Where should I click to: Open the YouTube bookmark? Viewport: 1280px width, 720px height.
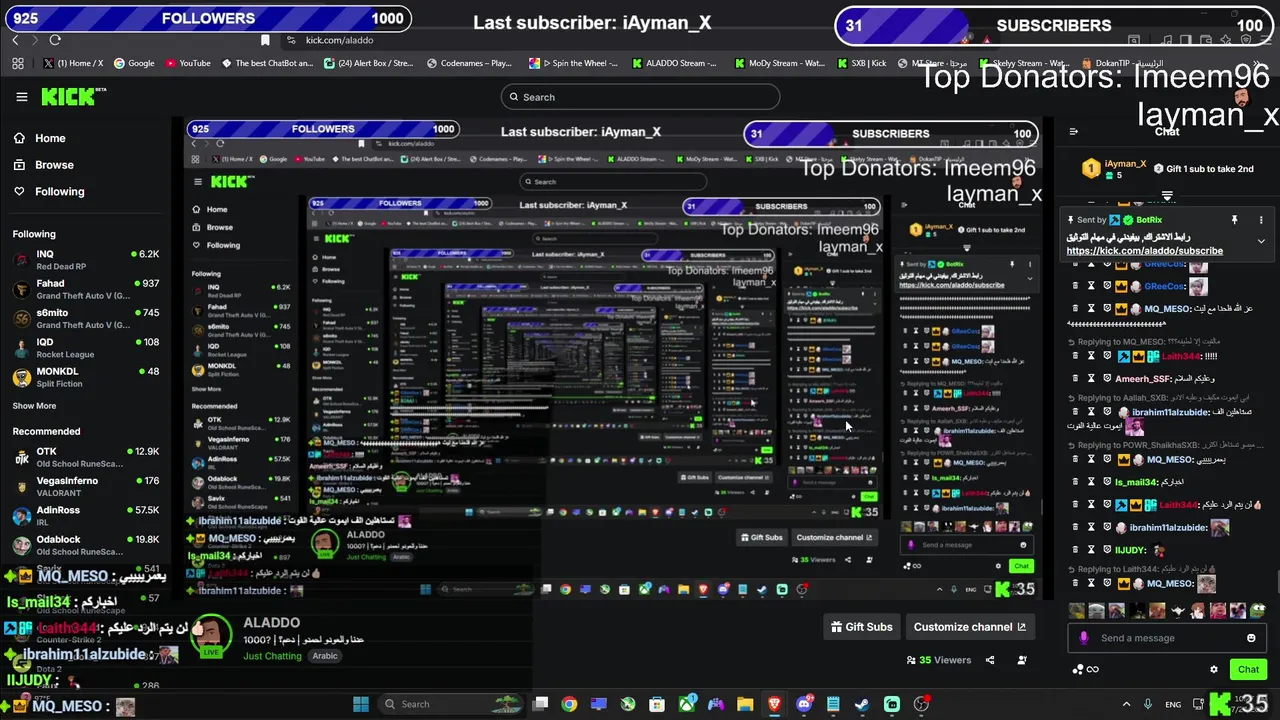pos(188,63)
